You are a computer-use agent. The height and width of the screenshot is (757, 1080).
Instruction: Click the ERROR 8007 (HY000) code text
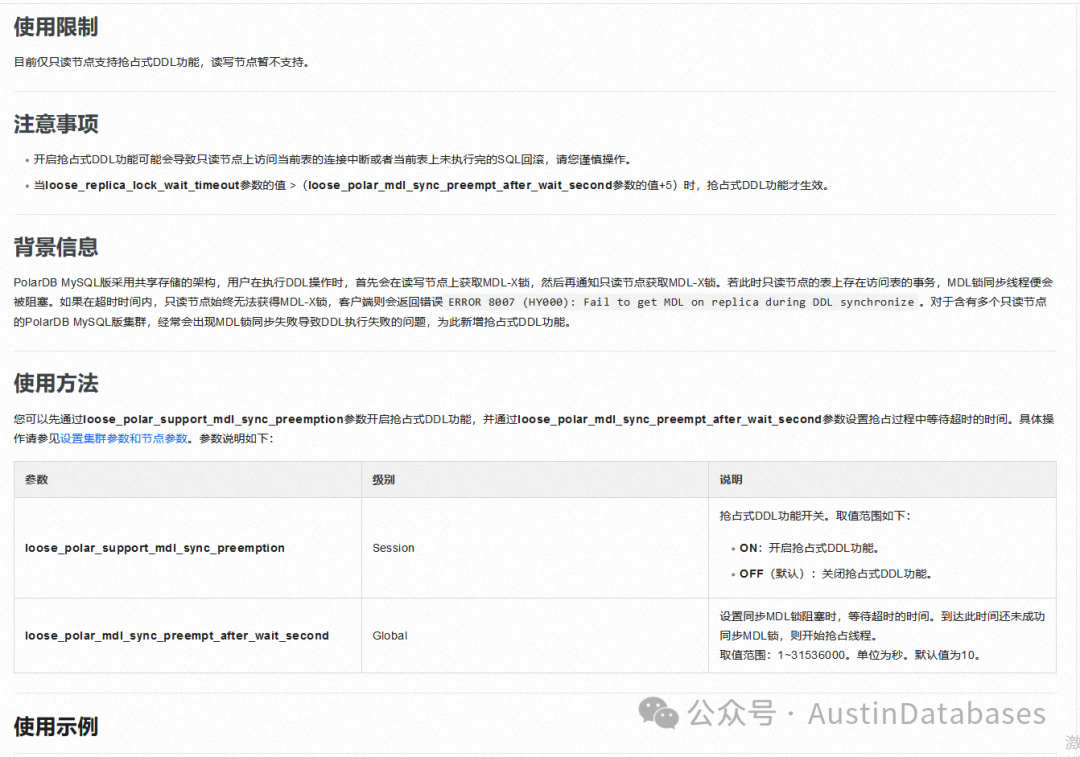pyautogui.click(x=681, y=302)
